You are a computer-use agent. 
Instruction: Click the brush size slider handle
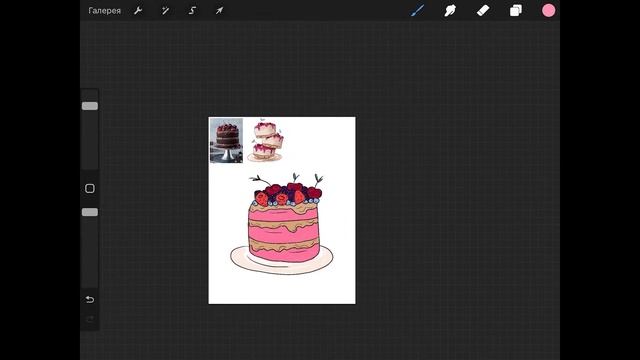(x=90, y=106)
